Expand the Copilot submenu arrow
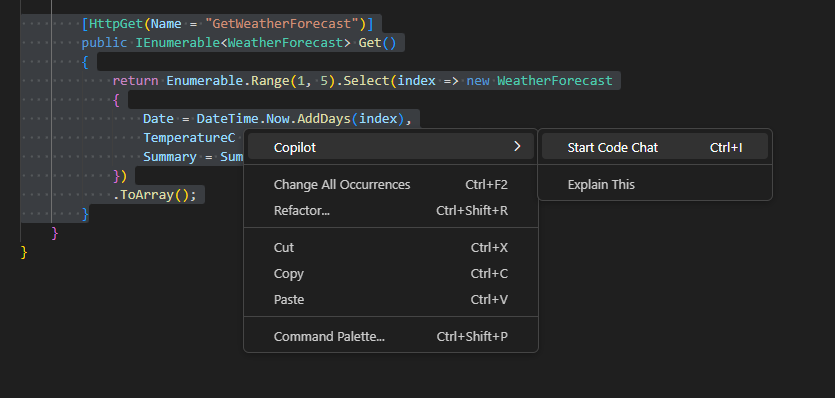835x398 pixels. tap(517, 147)
